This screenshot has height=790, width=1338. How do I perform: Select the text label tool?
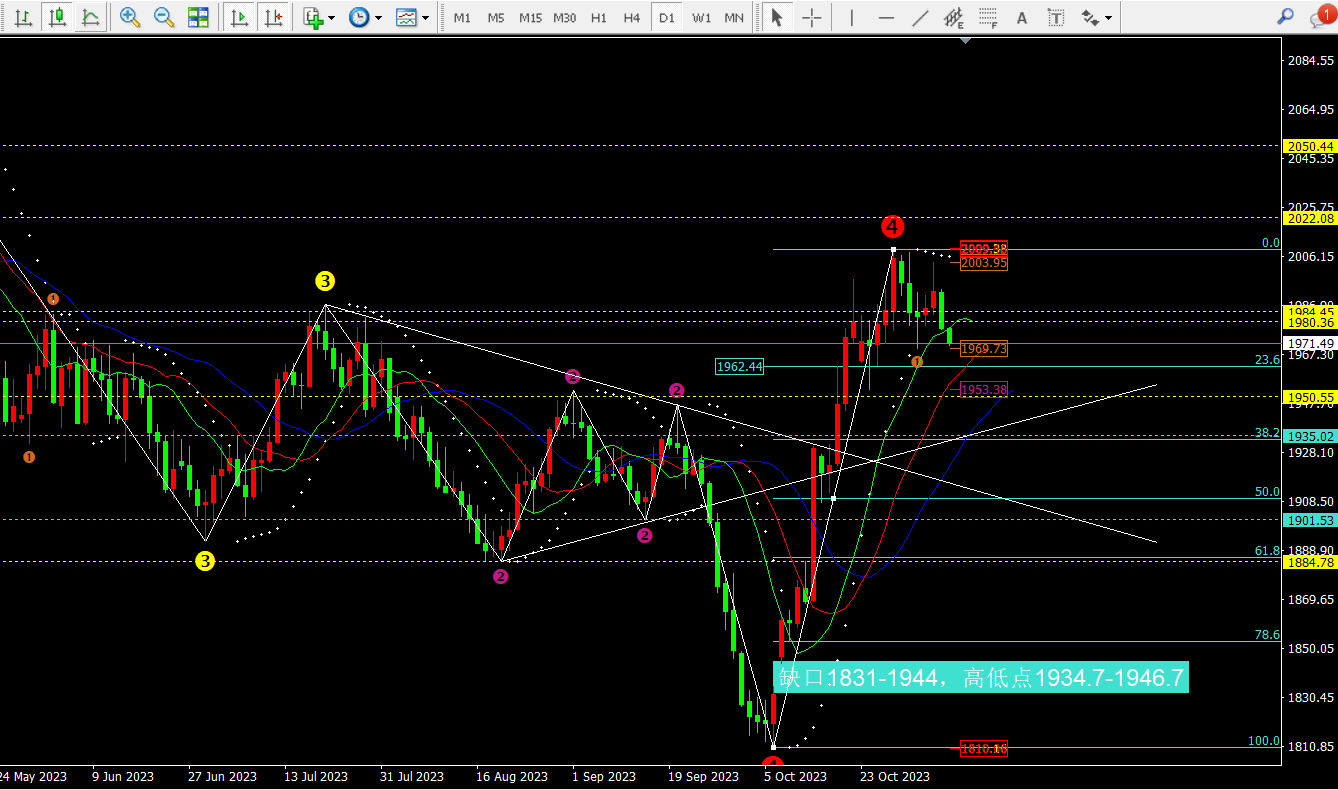coord(1056,17)
